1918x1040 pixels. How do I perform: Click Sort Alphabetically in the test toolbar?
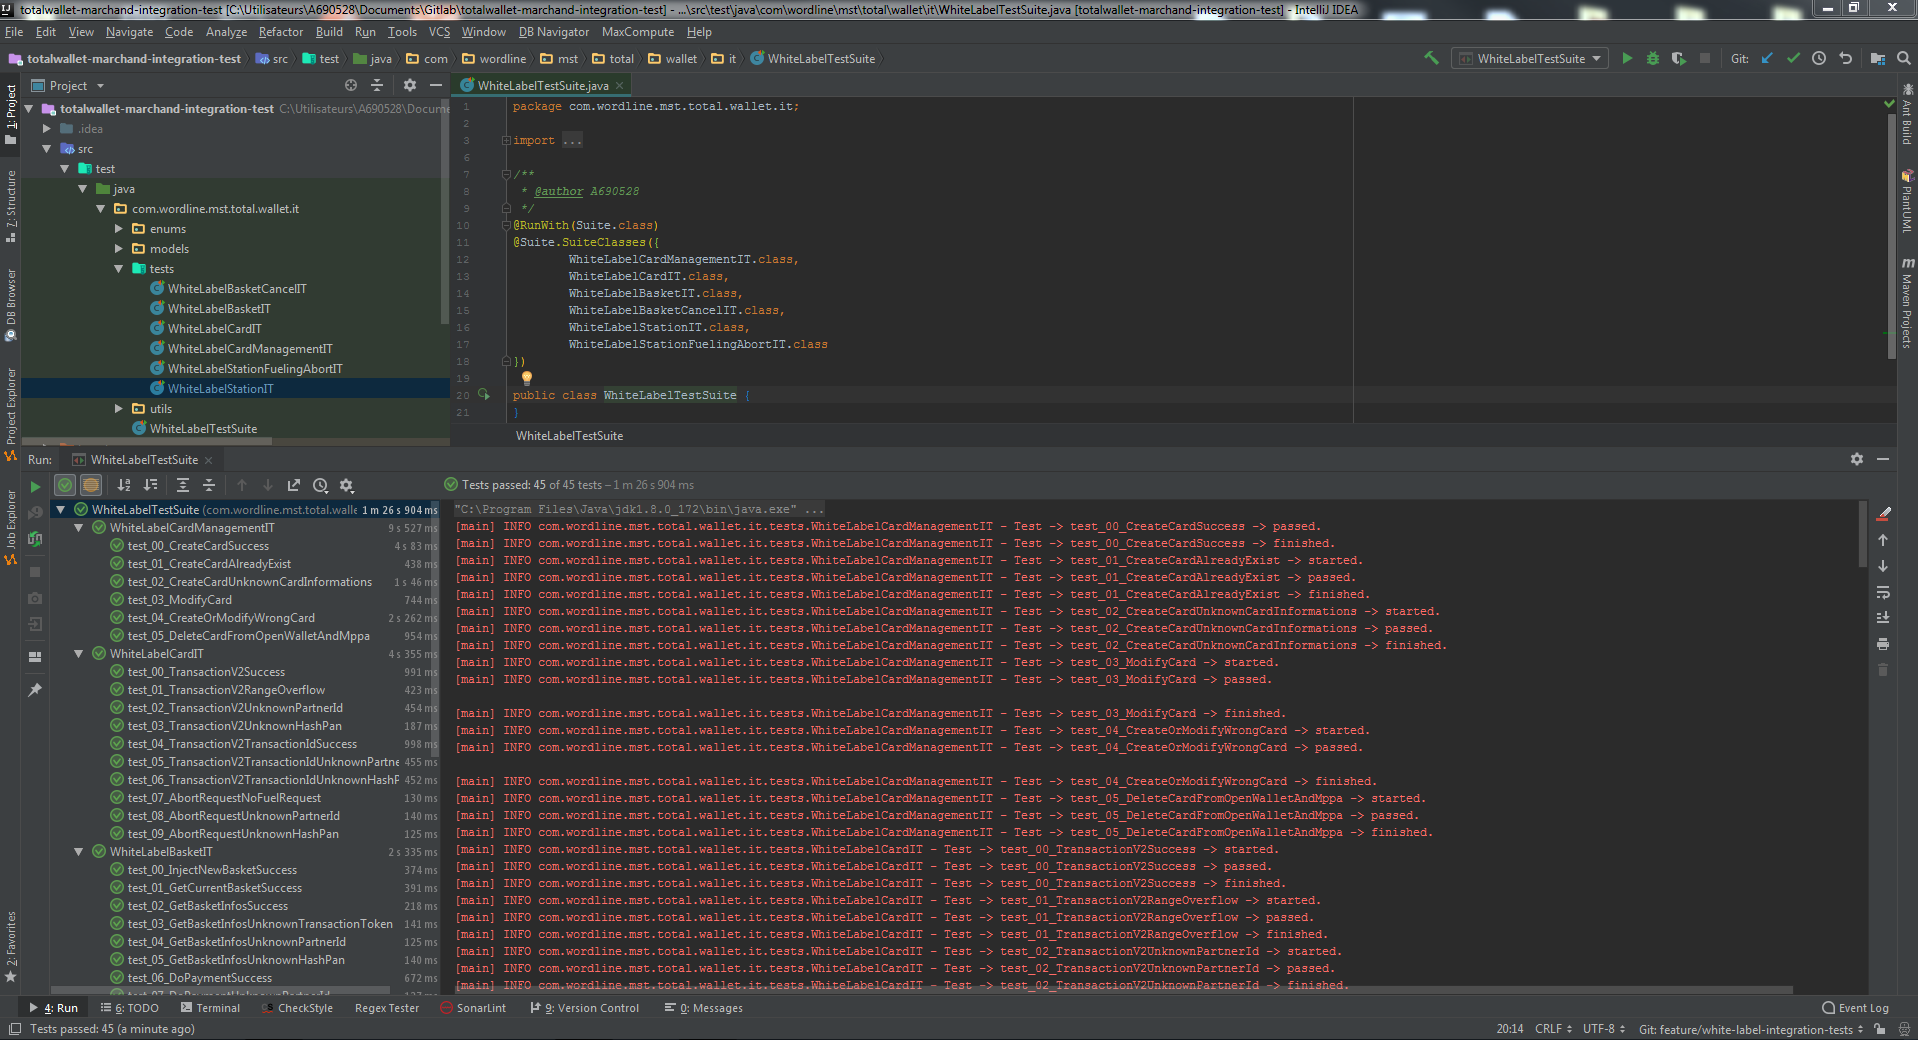tap(124, 485)
